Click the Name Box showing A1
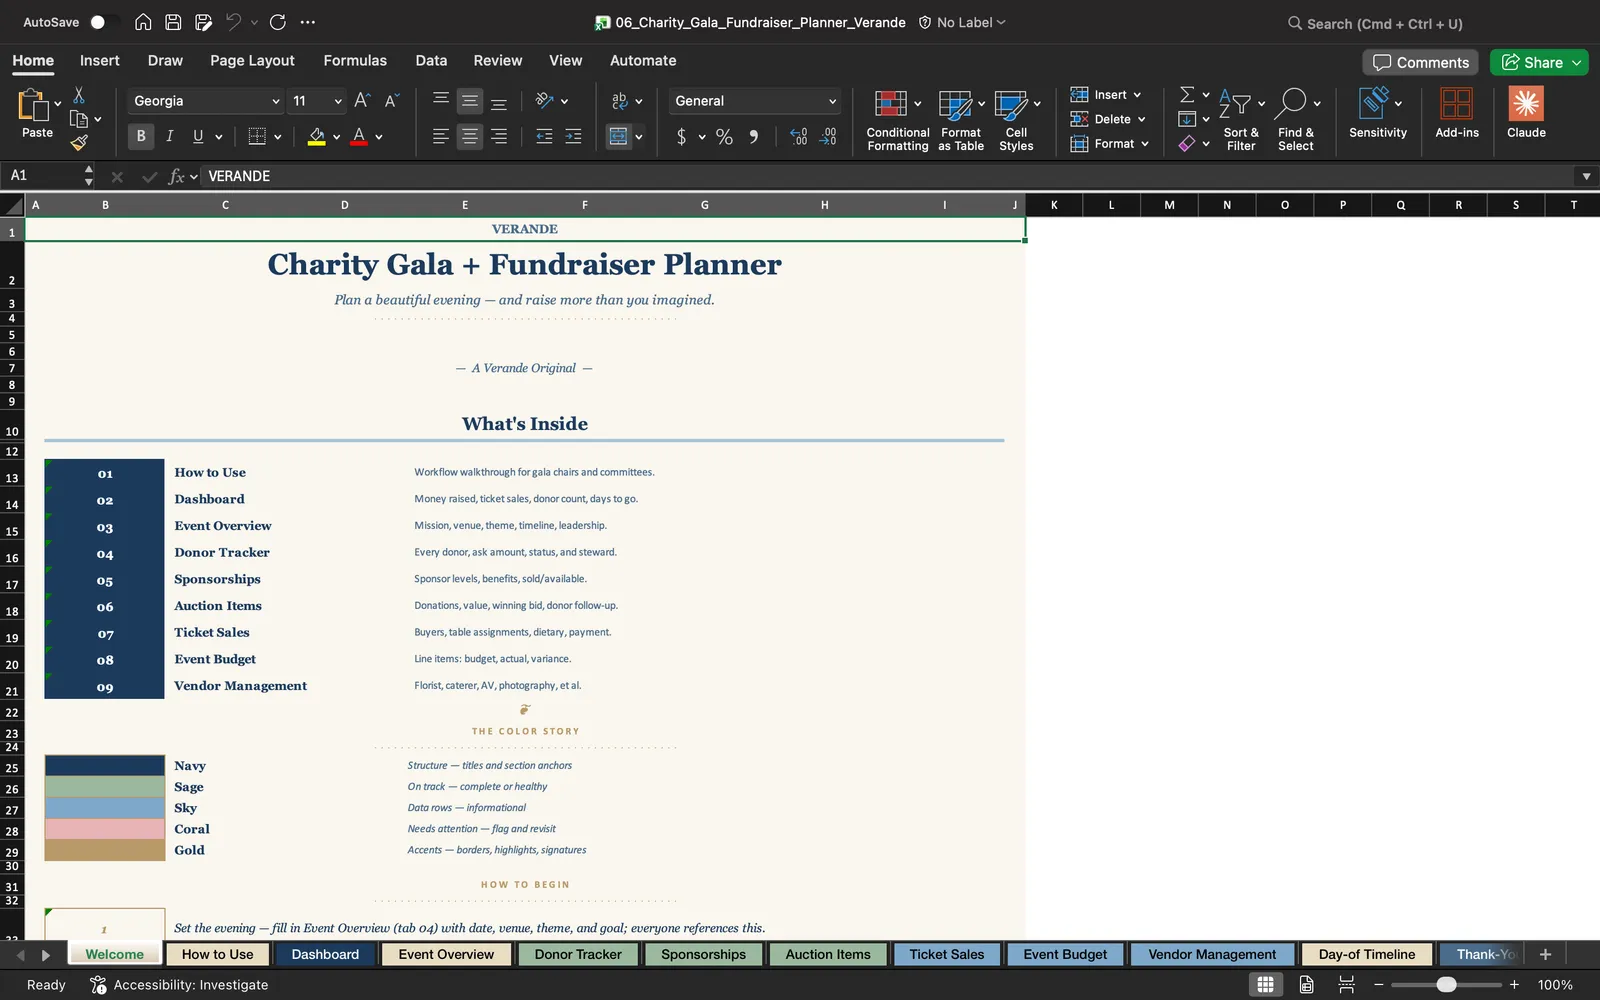The image size is (1600, 1000). pyautogui.click(x=42, y=176)
